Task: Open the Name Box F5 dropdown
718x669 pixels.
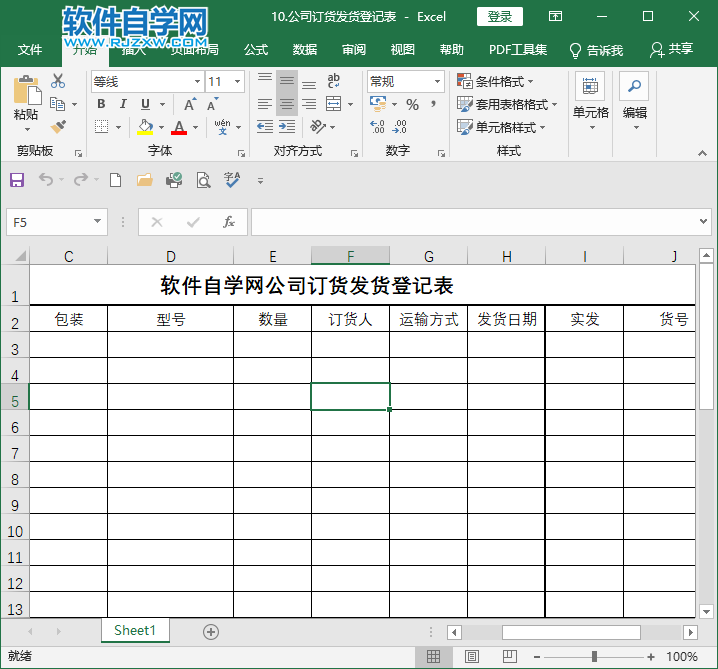Action: click(97, 222)
